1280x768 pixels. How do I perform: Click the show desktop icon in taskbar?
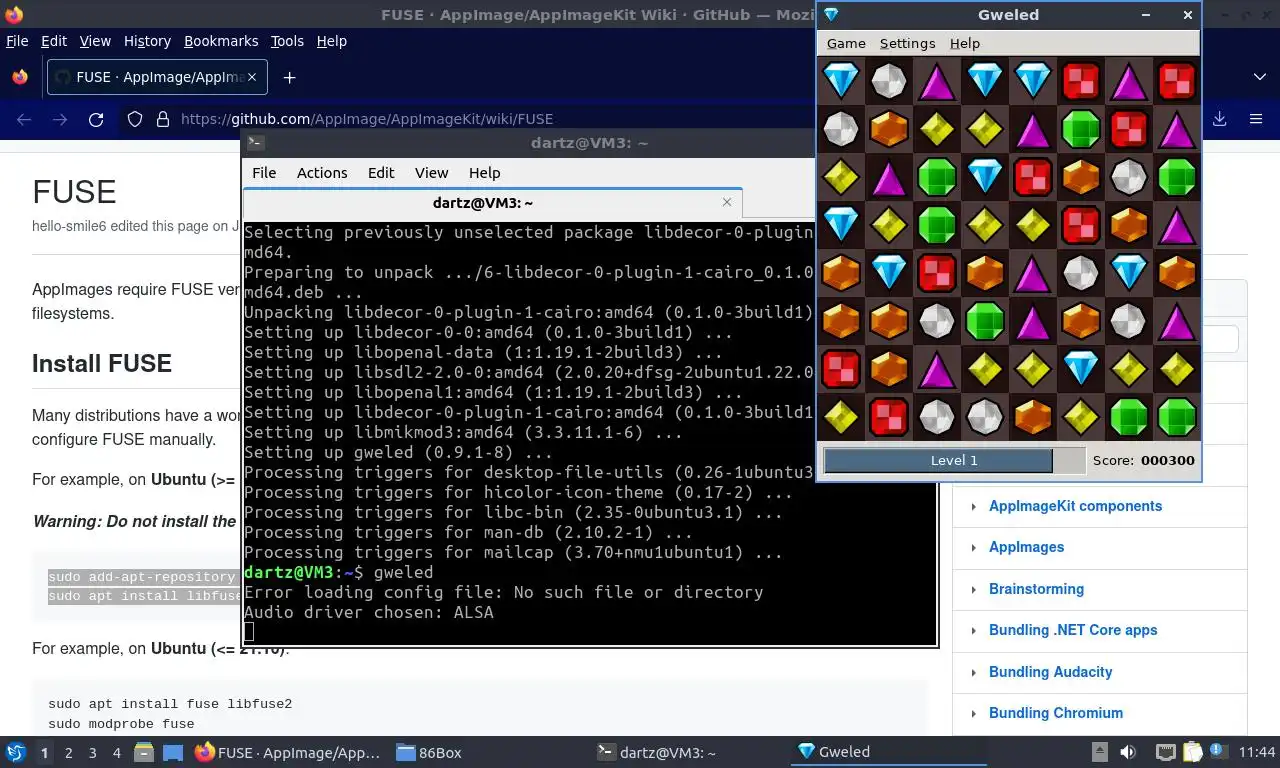(173, 752)
